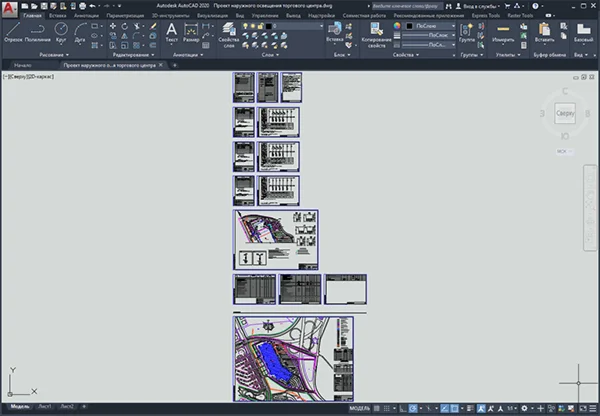600x416 pixels.
Task: Click the Move tool icon
Action: 113,26
